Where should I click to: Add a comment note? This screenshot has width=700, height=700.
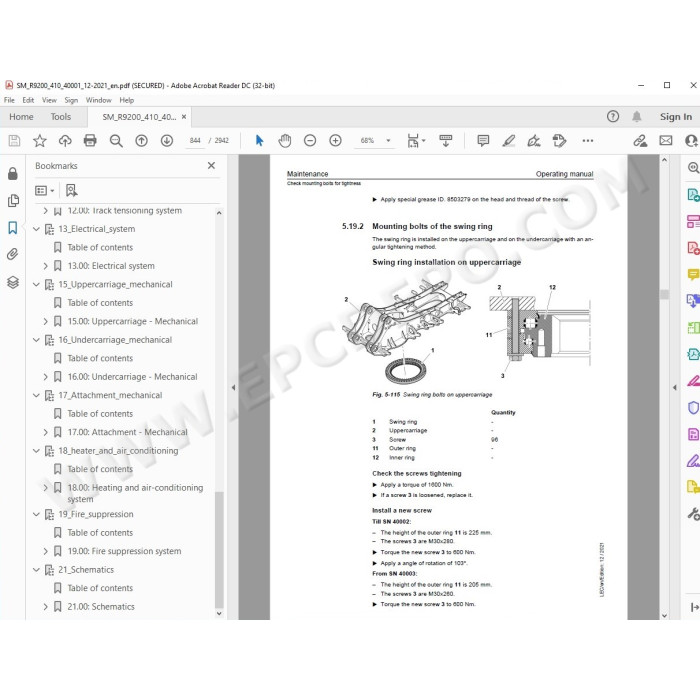point(483,141)
